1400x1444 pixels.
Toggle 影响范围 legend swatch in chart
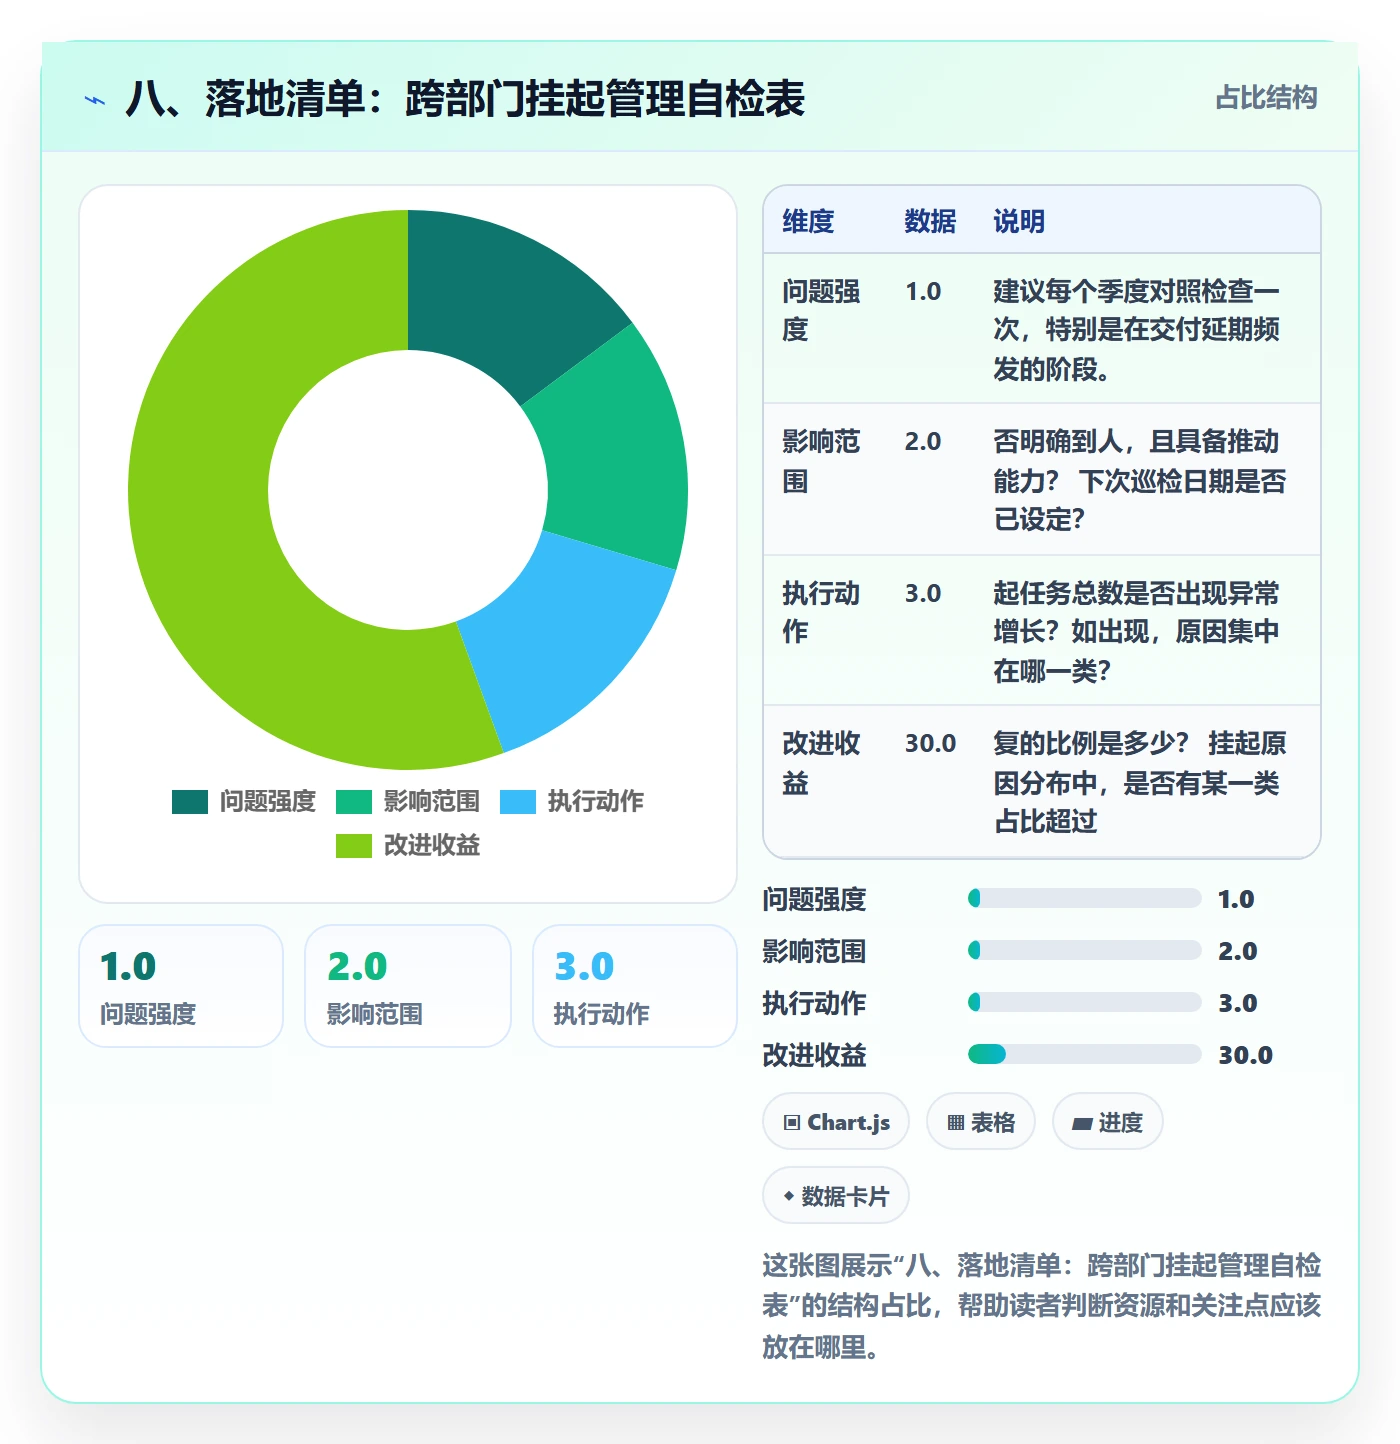pos(354,802)
